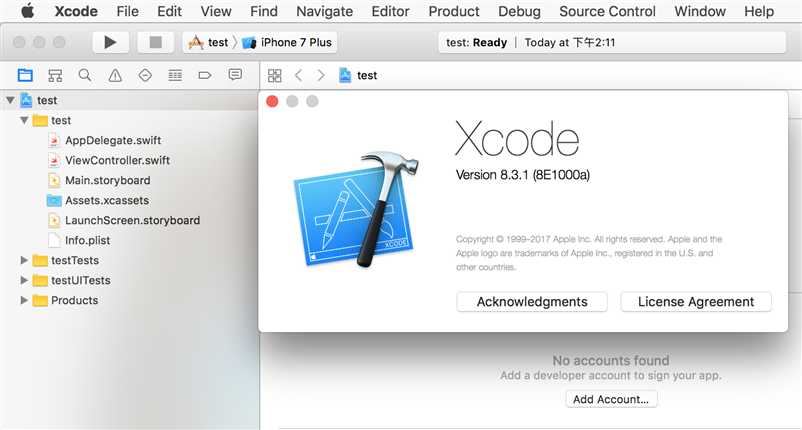Open the Apple menu
This screenshot has height=430, width=802.
pos(28,11)
